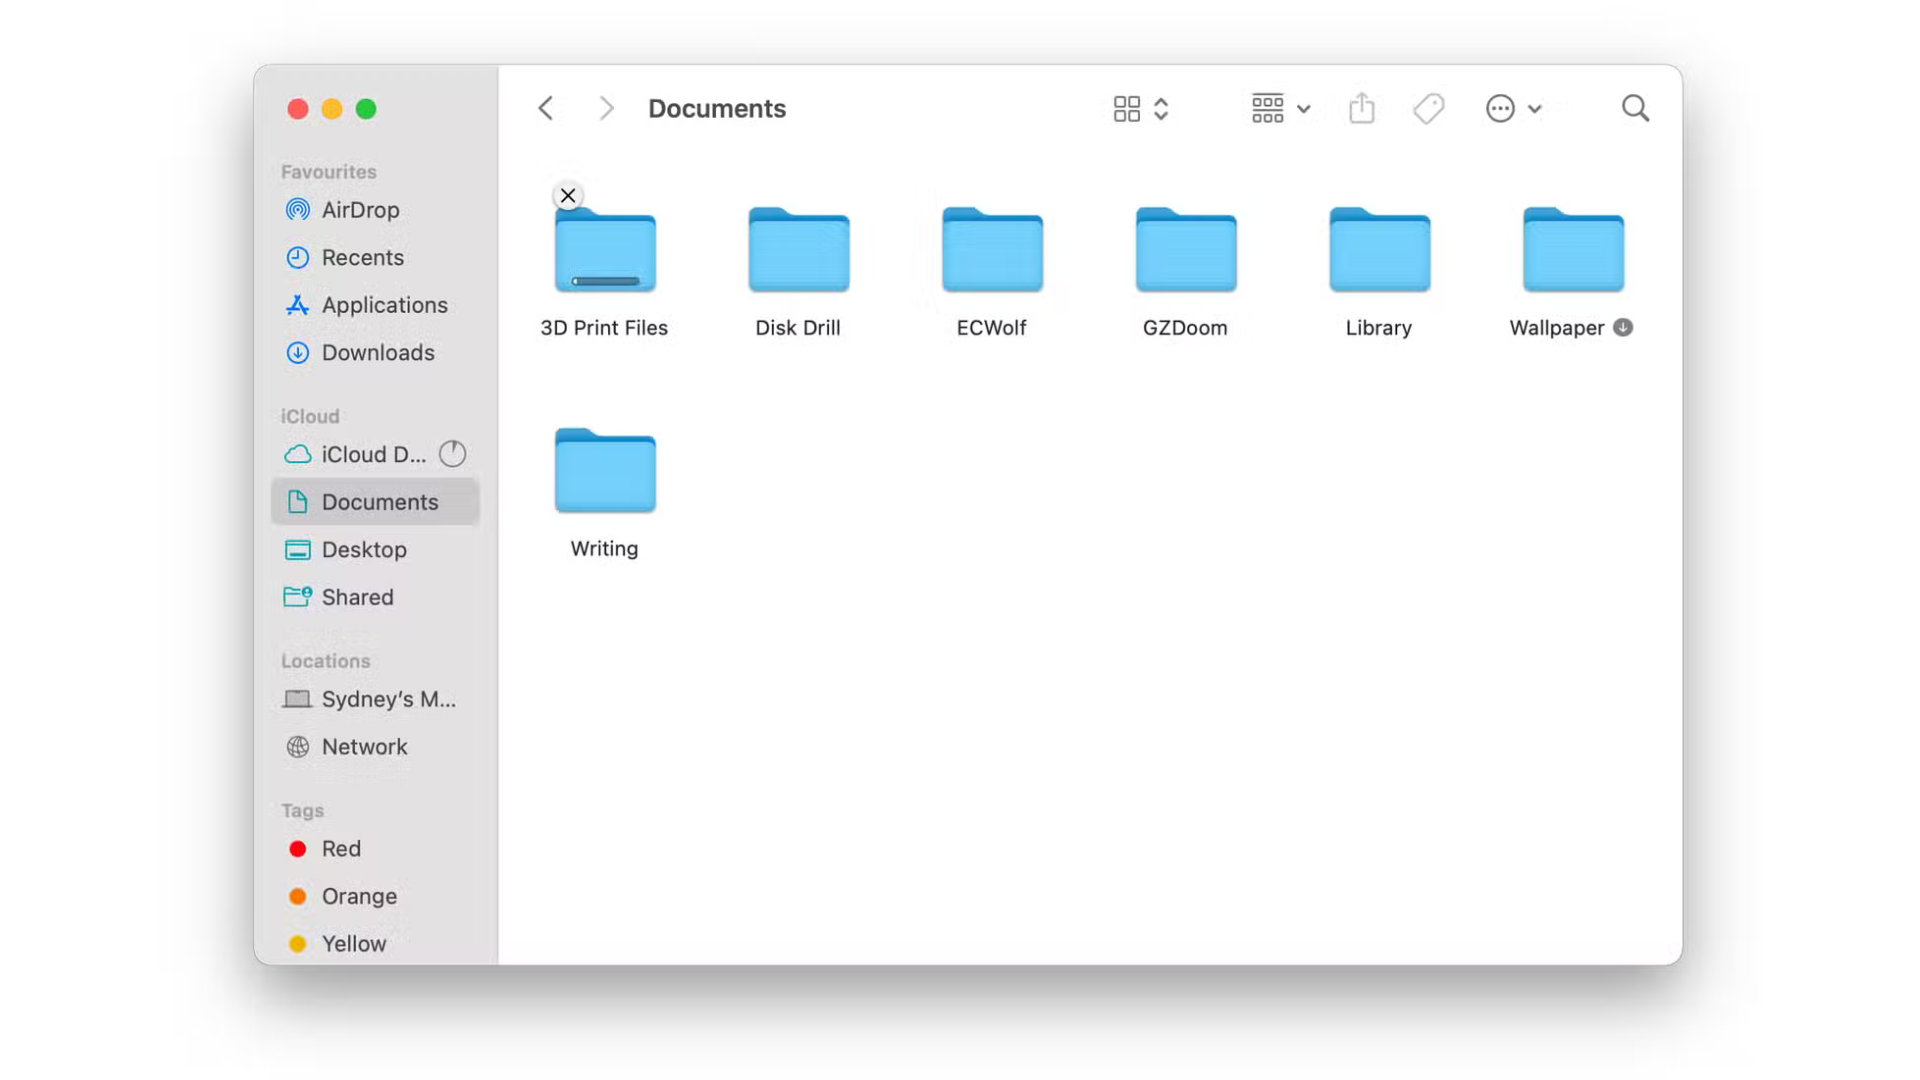
Task: Select Downloads in the sidebar
Action: point(377,353)
